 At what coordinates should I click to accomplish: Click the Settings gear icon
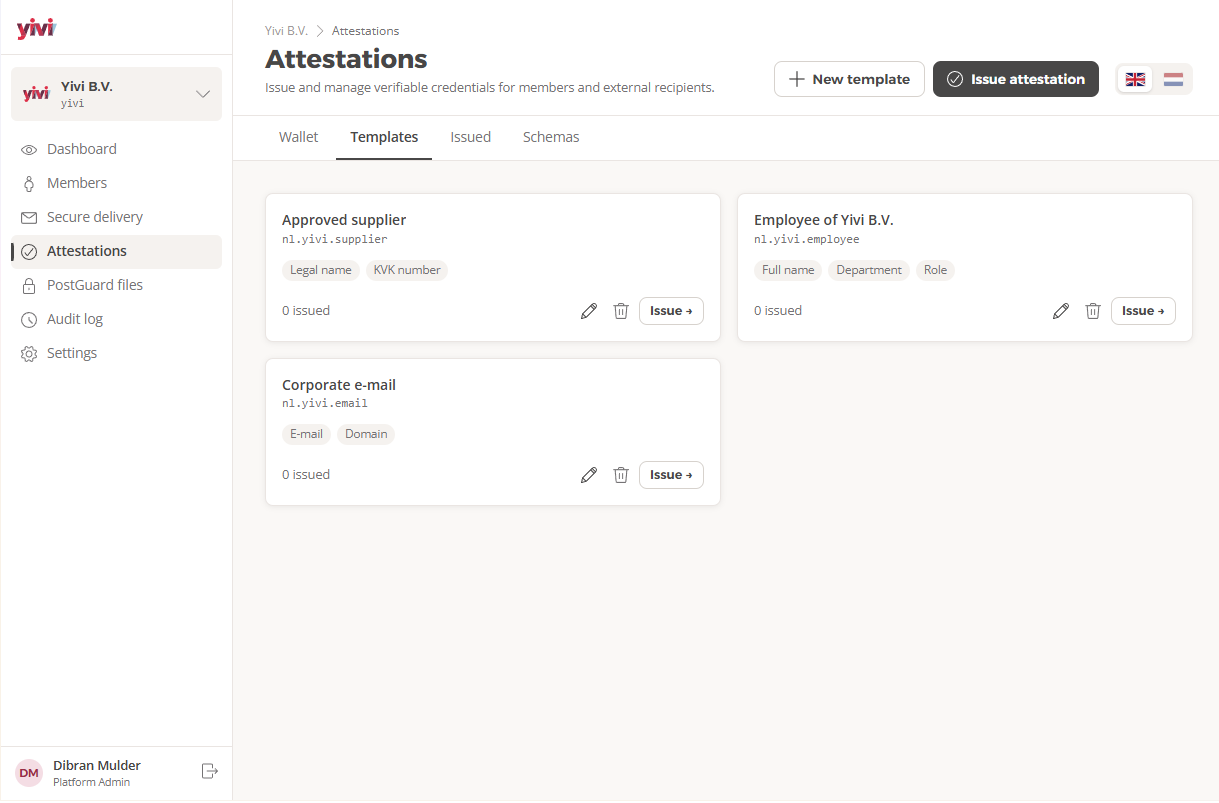[29, 353]
